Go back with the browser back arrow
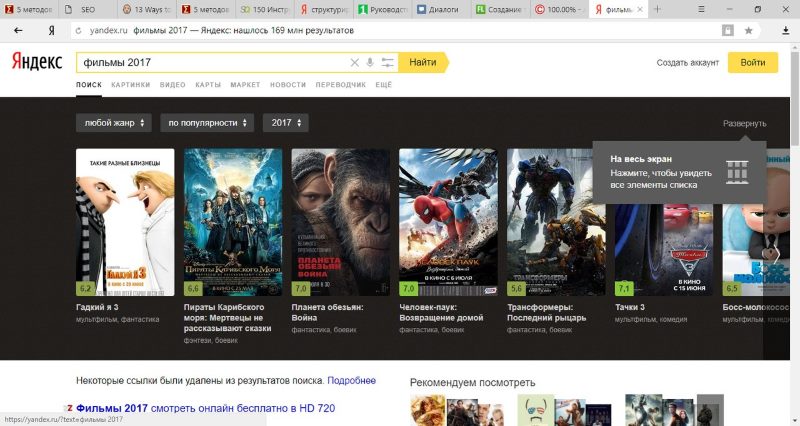The height and width of the screenshot is (426, 800). (x=18, y=31)
